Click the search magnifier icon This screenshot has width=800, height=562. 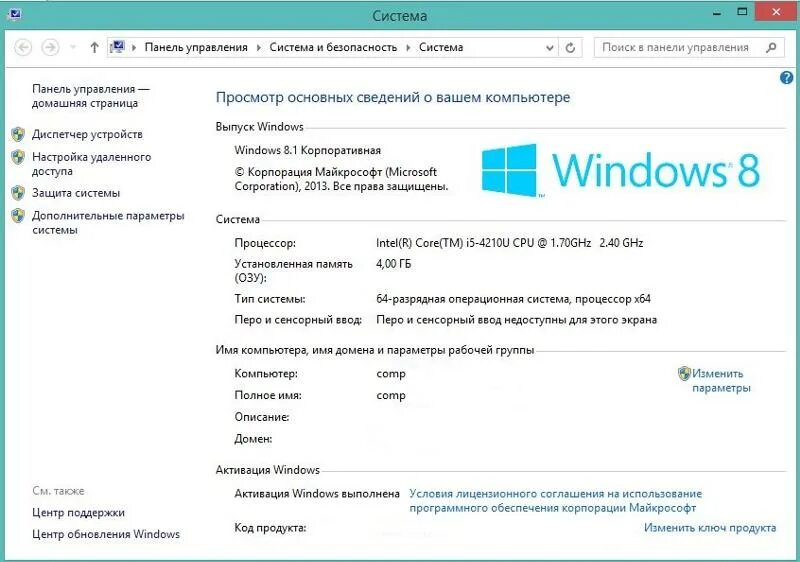(771, 47)
